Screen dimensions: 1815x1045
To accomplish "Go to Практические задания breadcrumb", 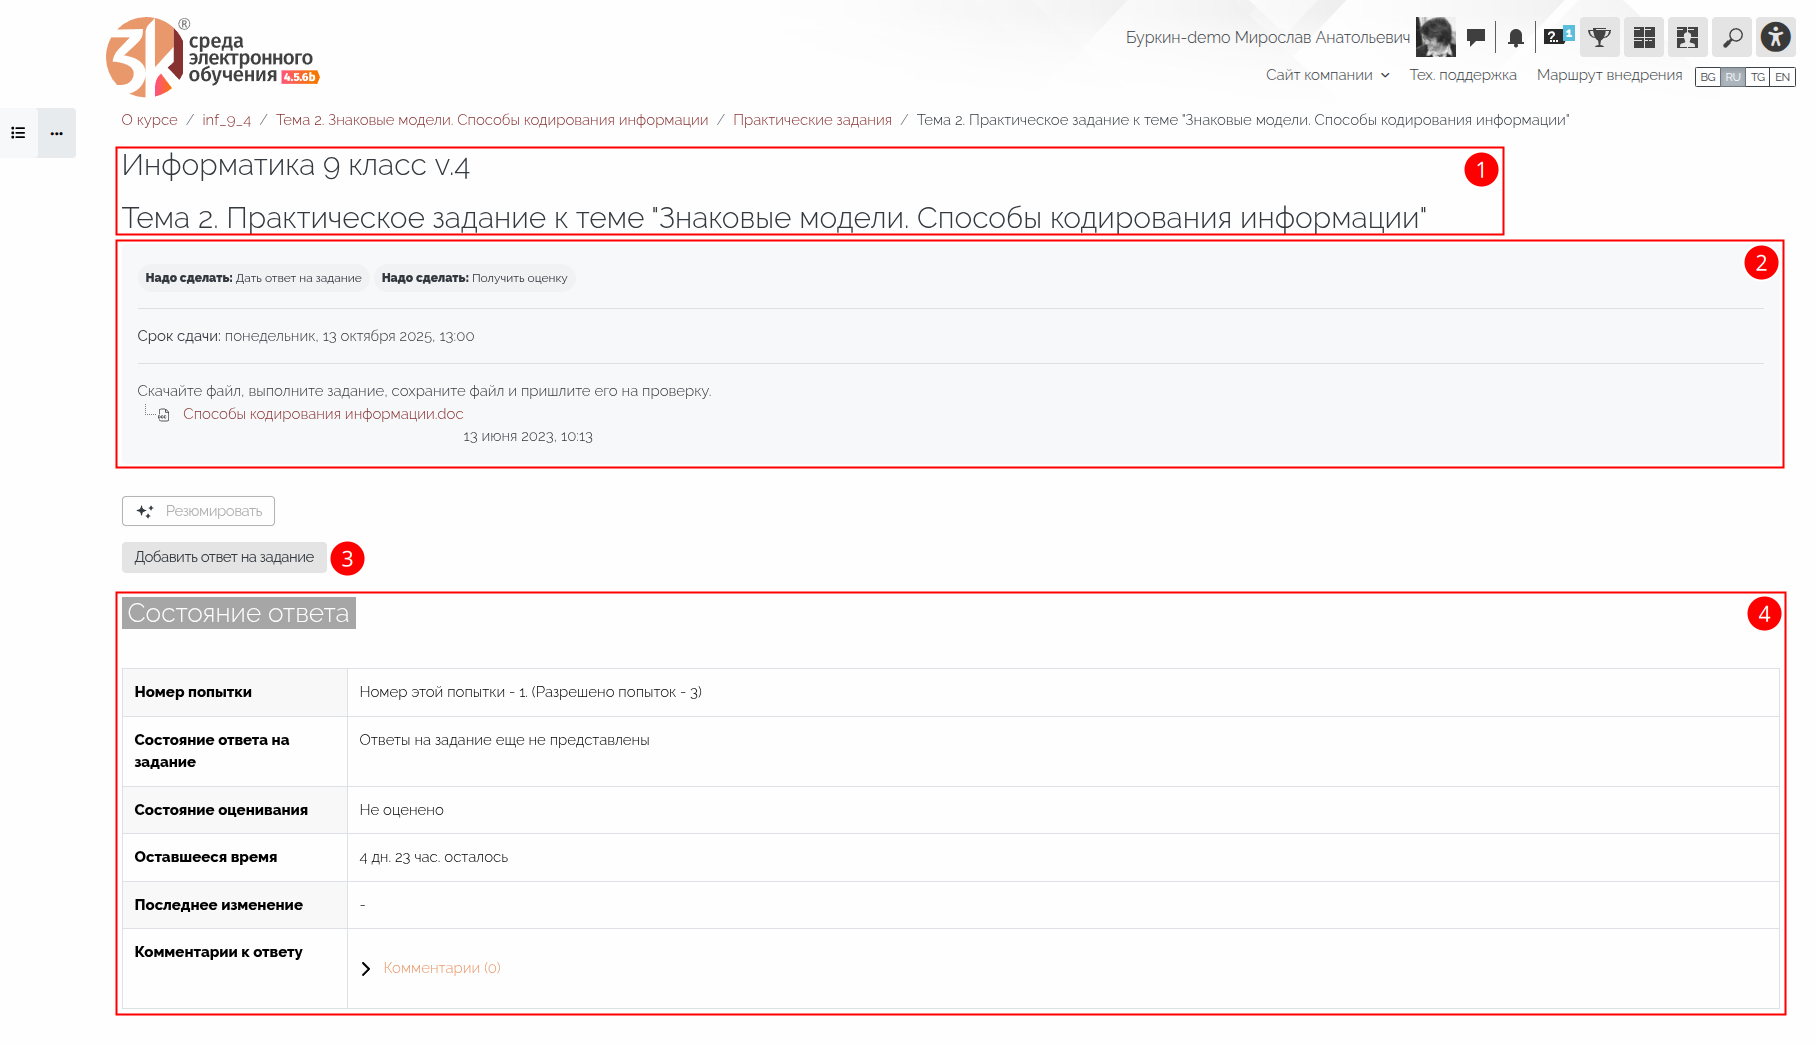I will [x=812, y=120].
